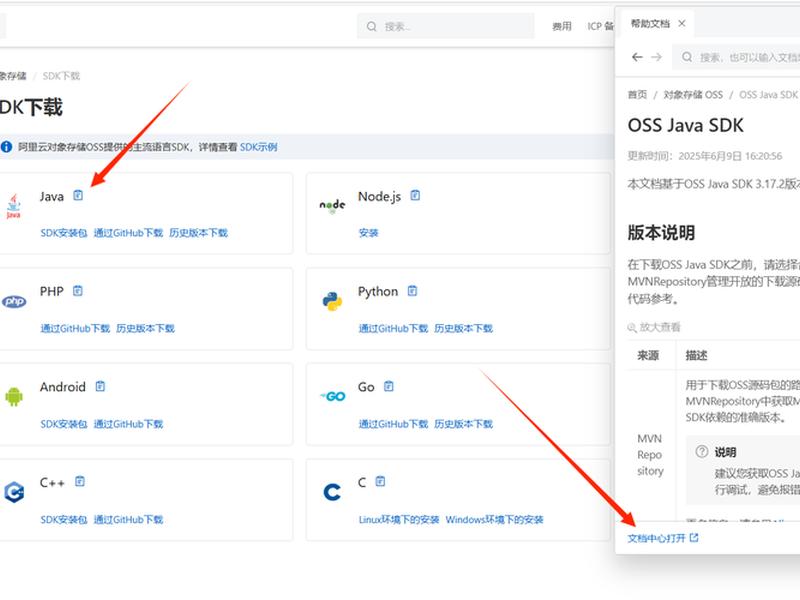
Task: Click the Java logo
Action: pyautogui.click(x=14, y=206)
